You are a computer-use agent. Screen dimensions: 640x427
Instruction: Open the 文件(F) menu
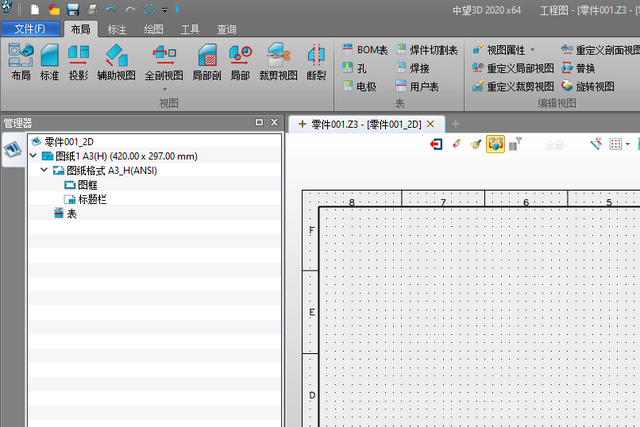(31, 29)
